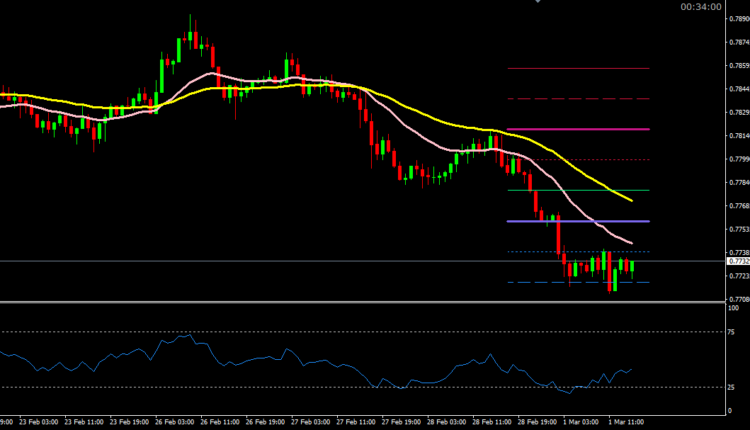Click the chart shift triangle marker at top
750x430 pixels.
539,2
